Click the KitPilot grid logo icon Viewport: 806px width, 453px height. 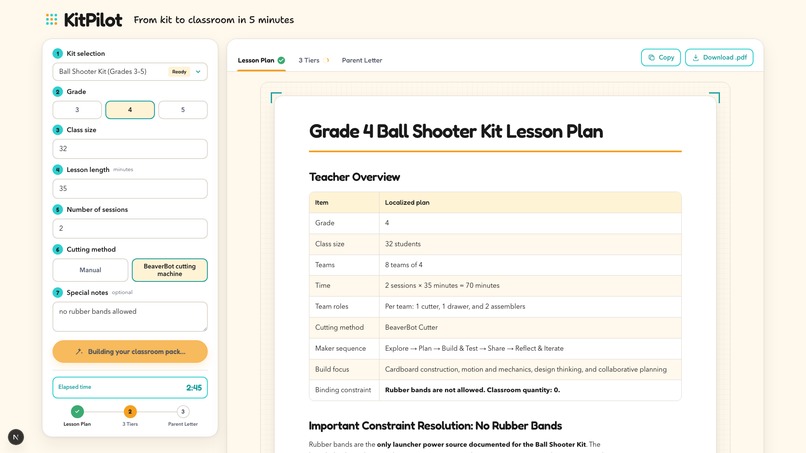tap(51, 20)
